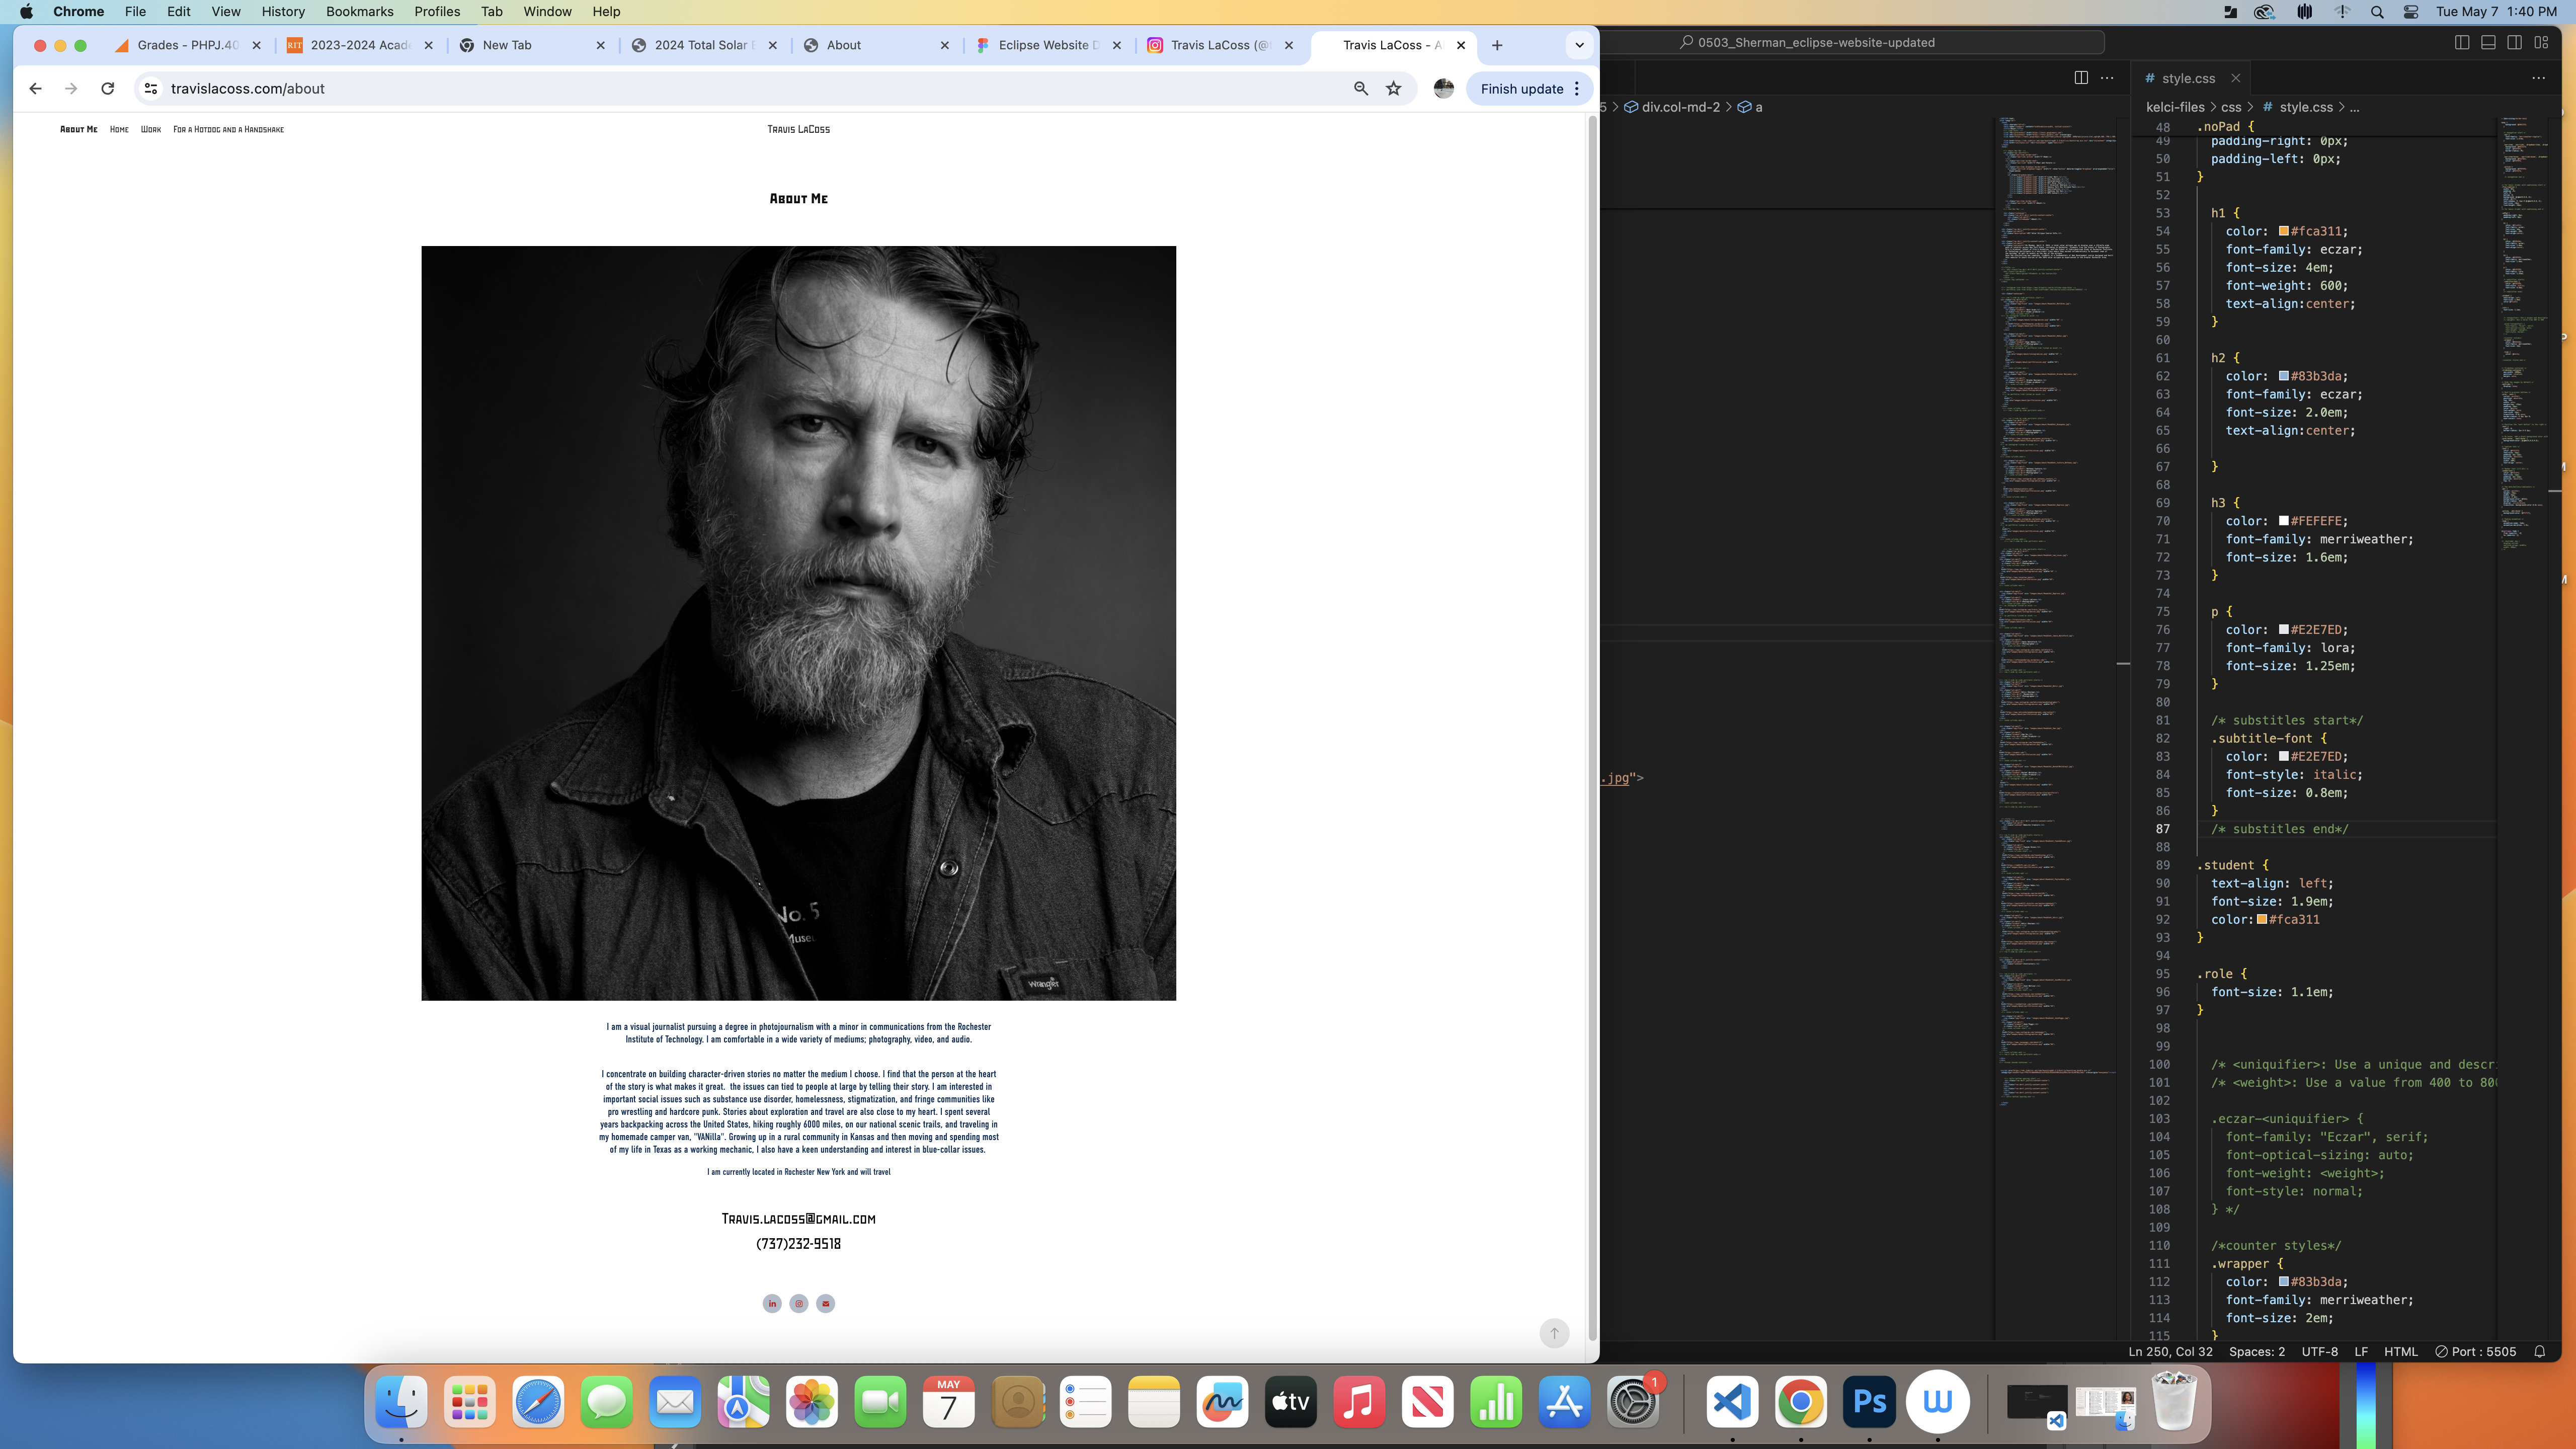The image size is (2576, 1449).
Task: Open Chrome's zoom magnifier icon in address bar
Action: 1360,89
